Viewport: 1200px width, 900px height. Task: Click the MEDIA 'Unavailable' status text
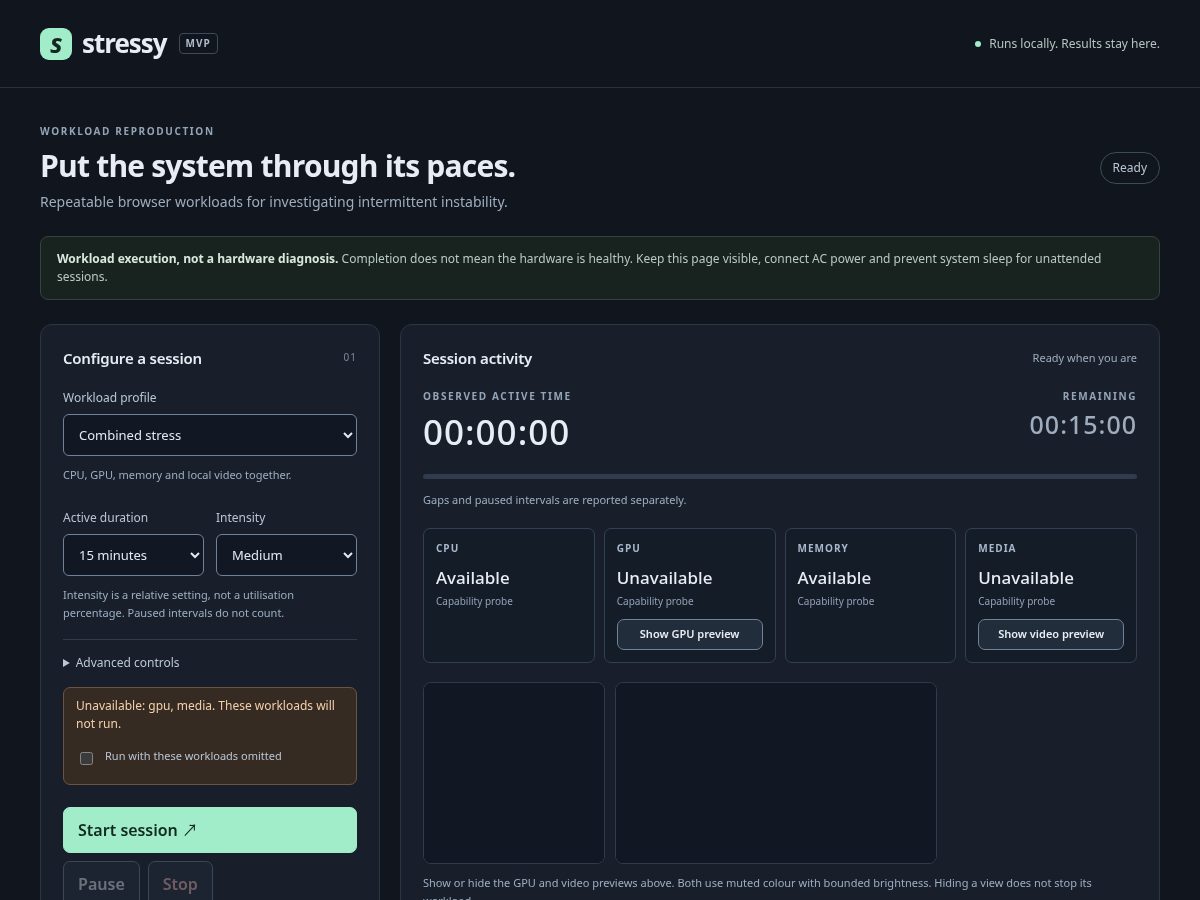[x=1026, y=578]
